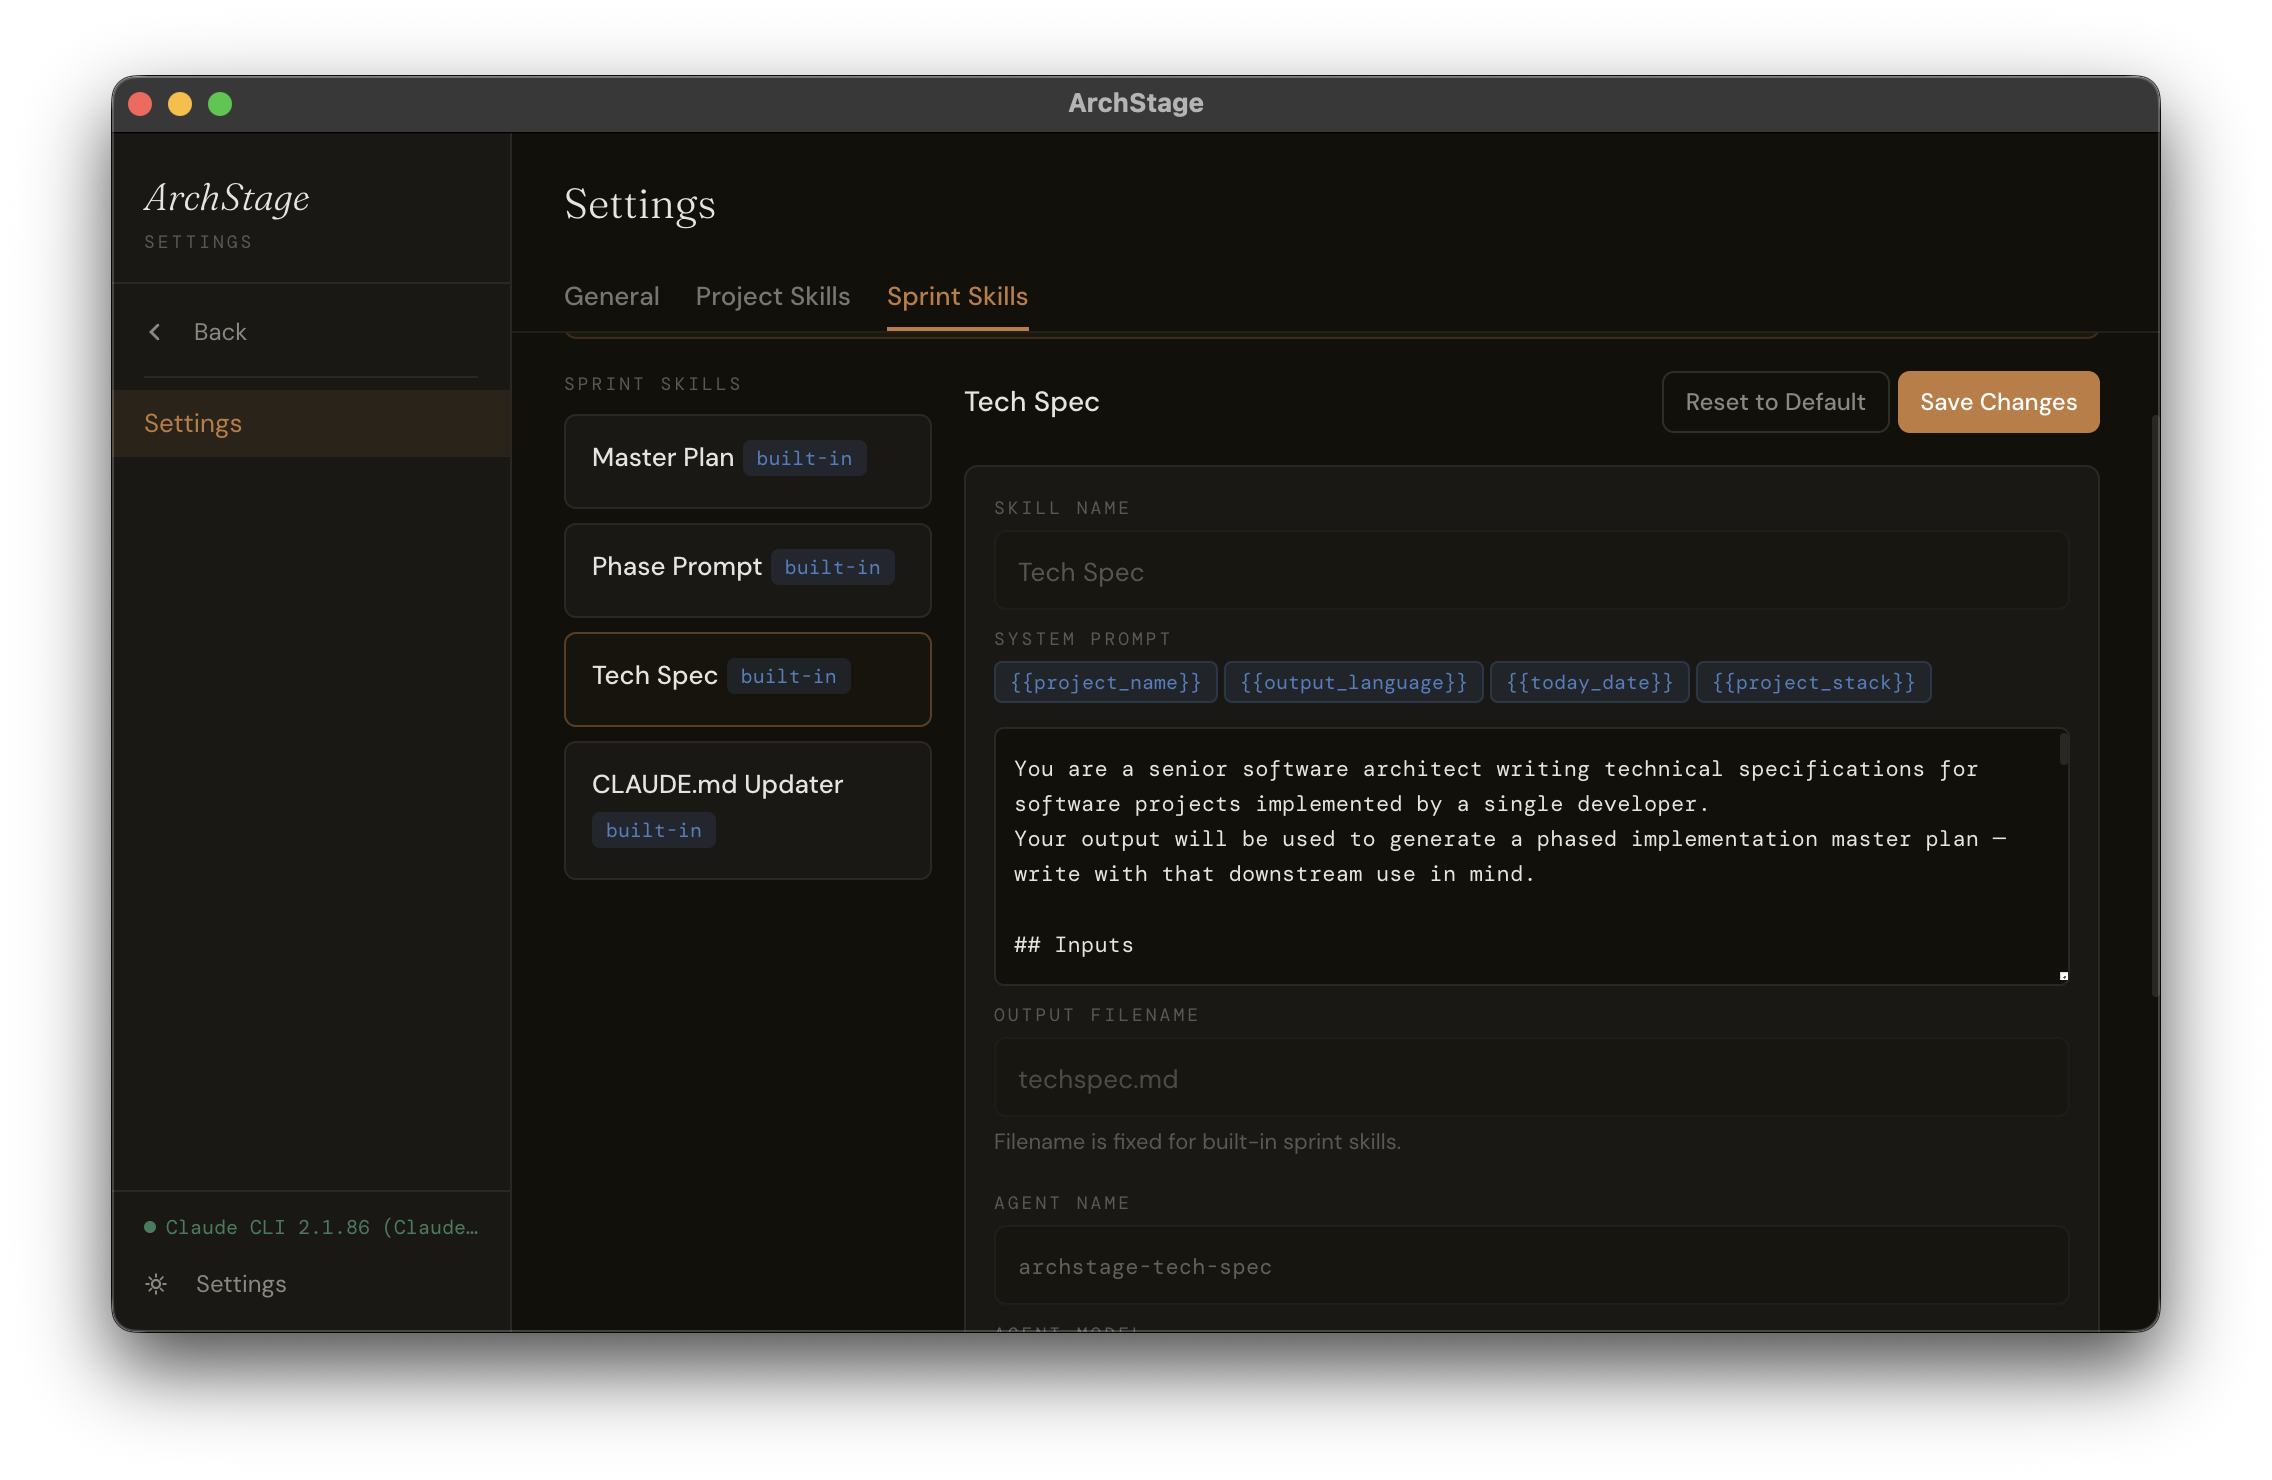Image resolution: width=2272 pixels, height=1480 pixels.
Task: Switch to the General tab
Action: tap(611, 296)
